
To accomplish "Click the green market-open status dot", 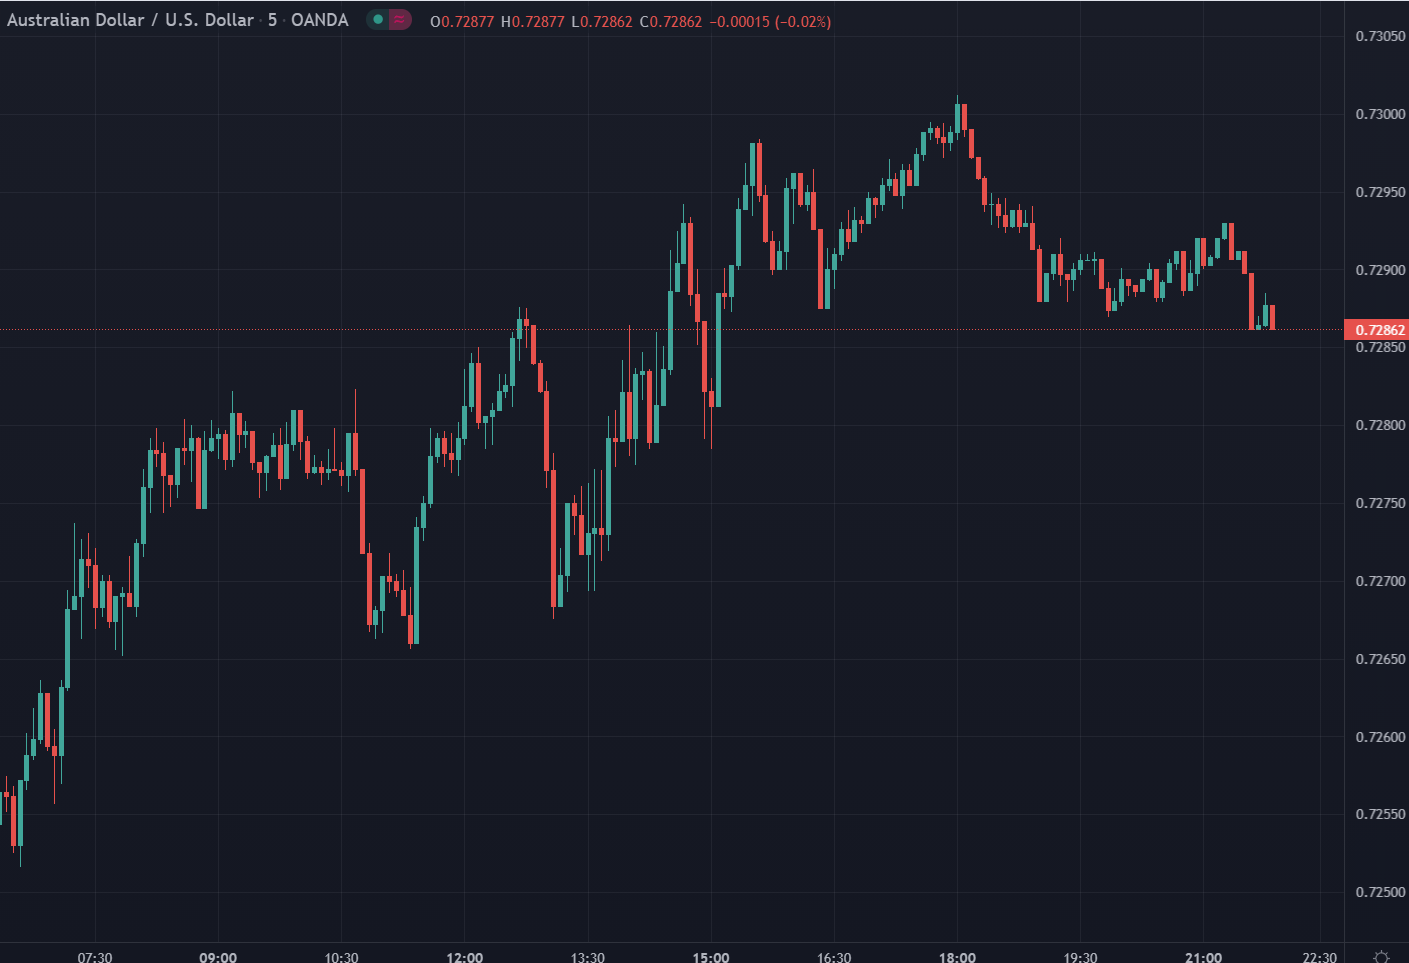I will (x=378, y=20).
